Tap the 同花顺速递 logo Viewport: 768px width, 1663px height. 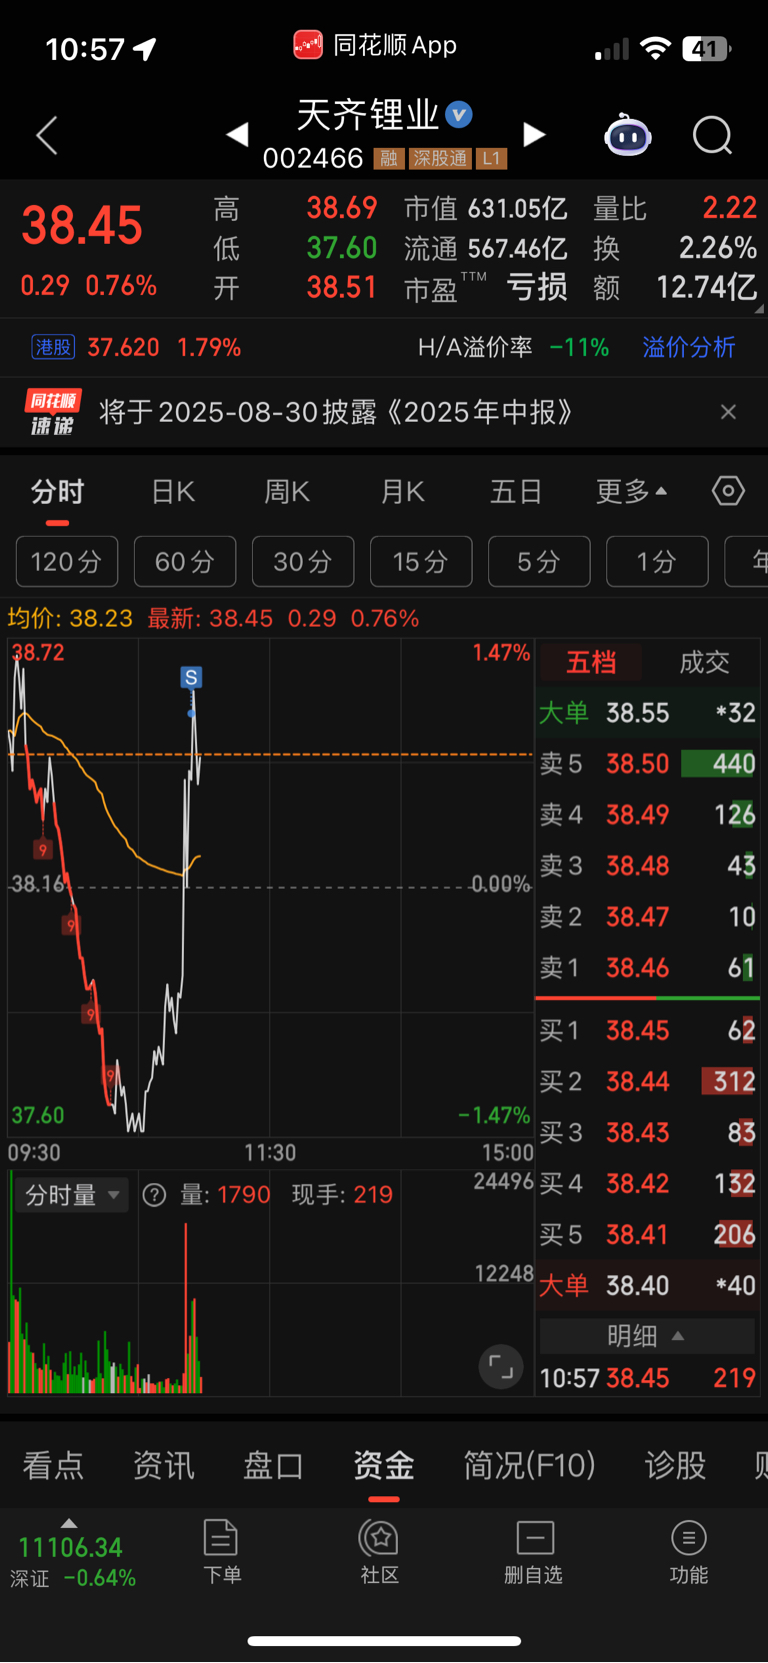53,412
